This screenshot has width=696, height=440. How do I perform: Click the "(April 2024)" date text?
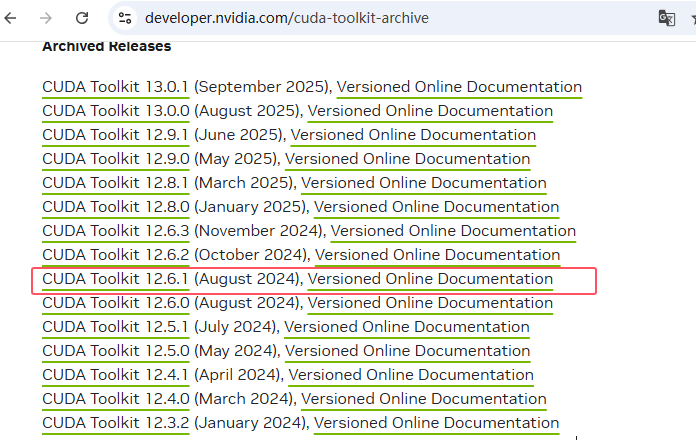237,375
